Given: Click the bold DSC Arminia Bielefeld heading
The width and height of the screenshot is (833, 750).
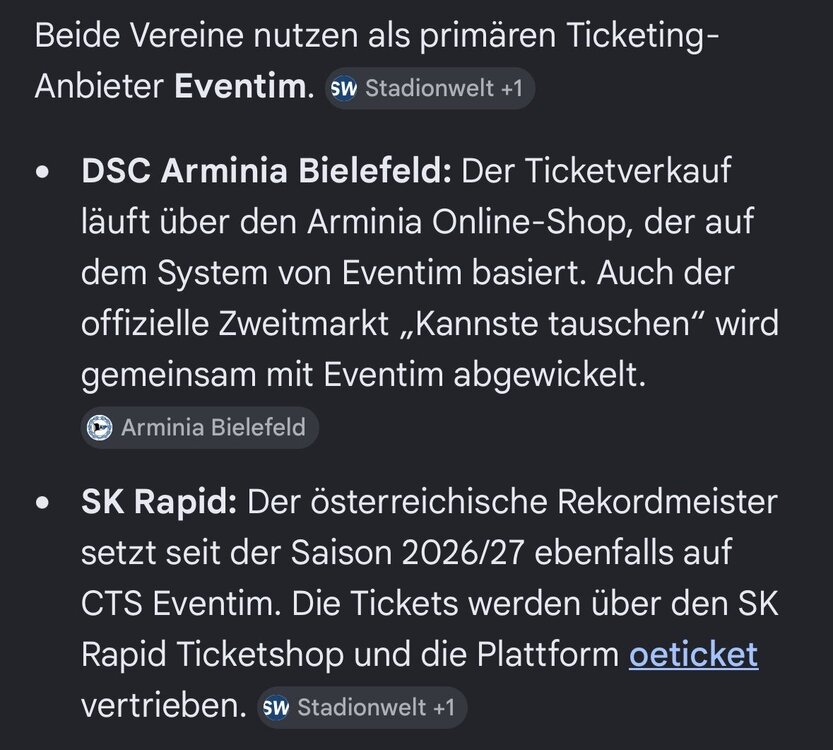Looking at the screenshot, I should click(266, 171).
